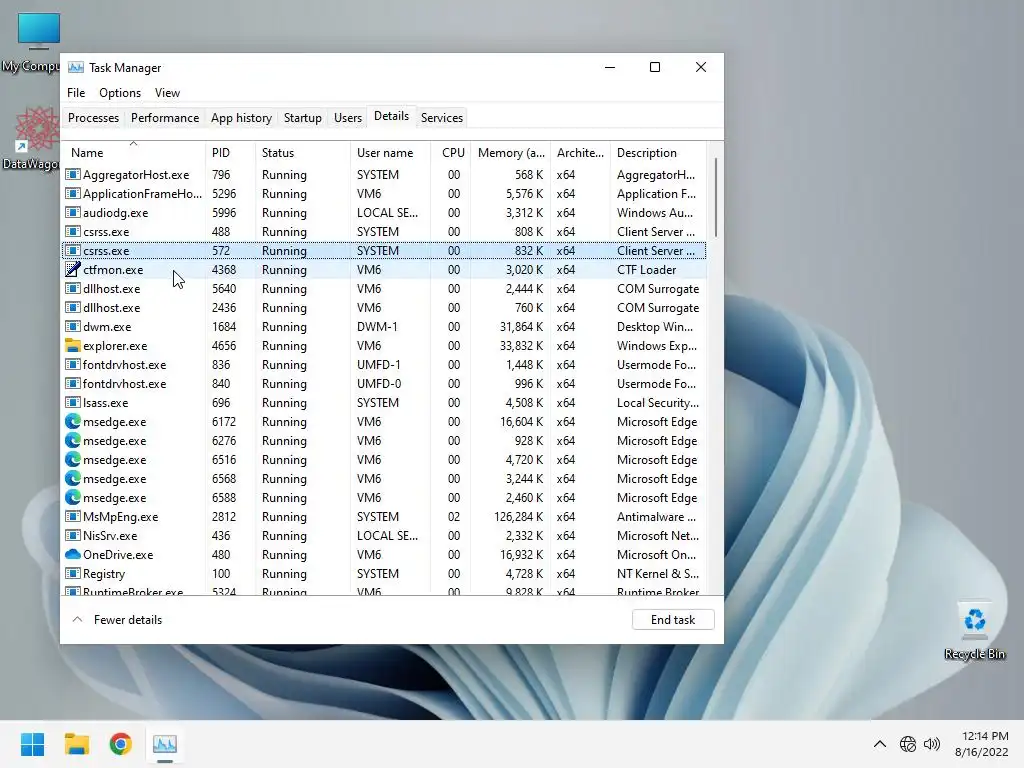
Task: Switch to the Processes tab
Action: click(93, 118)
